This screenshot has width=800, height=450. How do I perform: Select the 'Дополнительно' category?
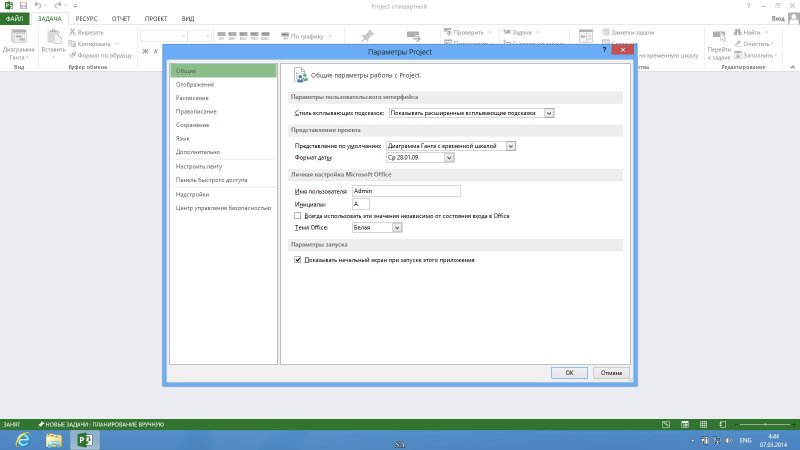point(223,152)
